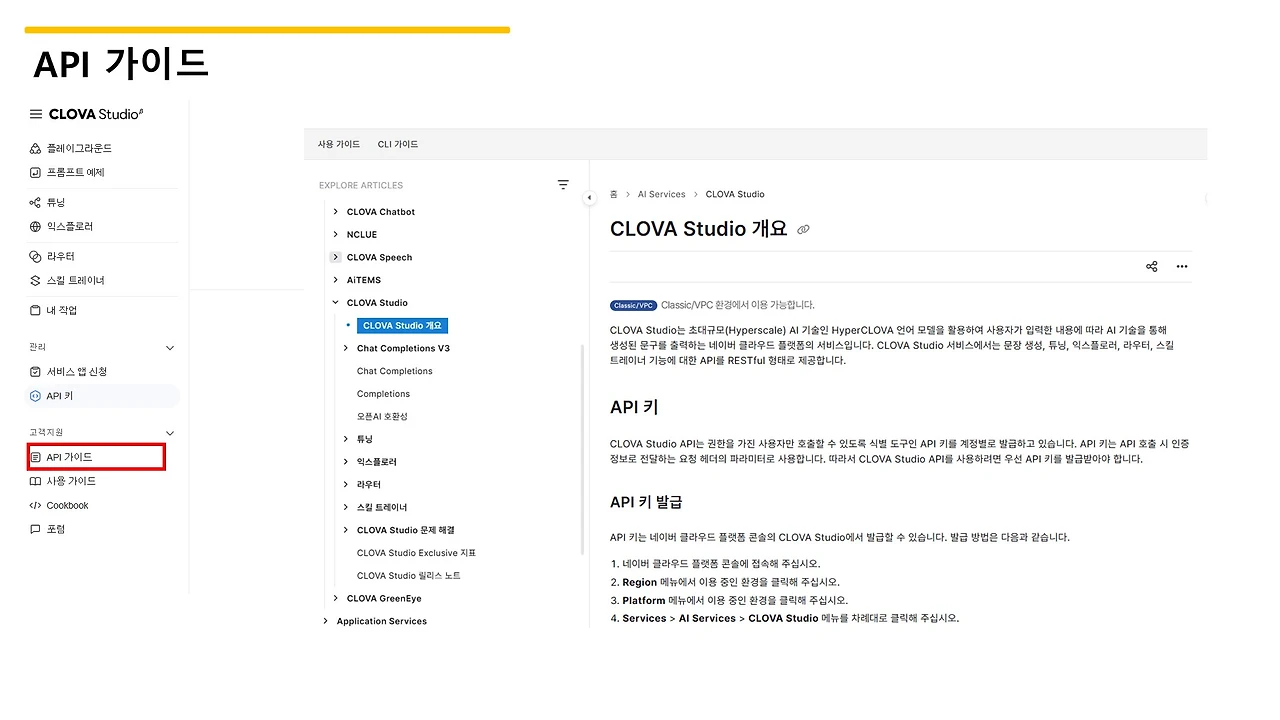Open 프롬프트 예제 via its sidebar icon
Image resolution: width=1280 pixels, height=720 pixels.
(x=36, y=172)
